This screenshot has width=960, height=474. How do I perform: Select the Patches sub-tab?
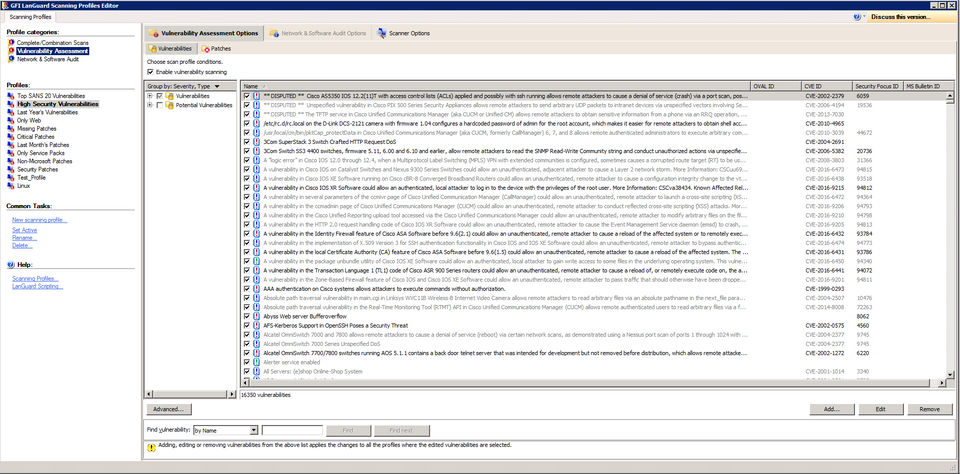click(x=216, y=48)
